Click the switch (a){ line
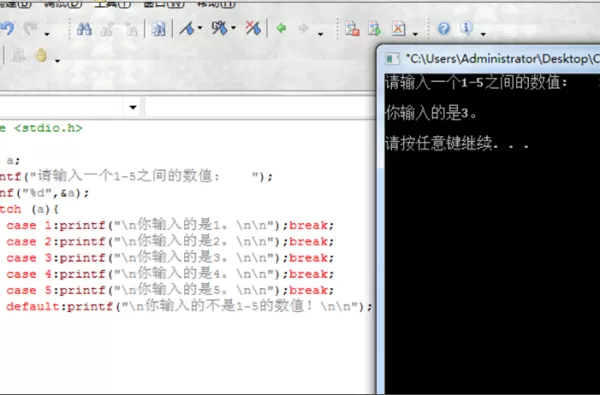Image resolution: width=600 pixels, height=395 pixels. click(x=29, y=209)
